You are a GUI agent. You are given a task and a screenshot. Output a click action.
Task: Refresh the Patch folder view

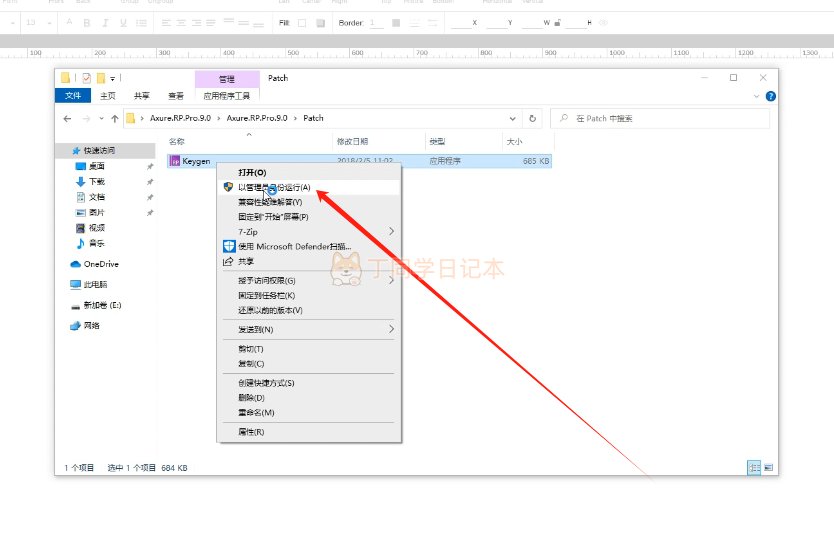[533, 118]
